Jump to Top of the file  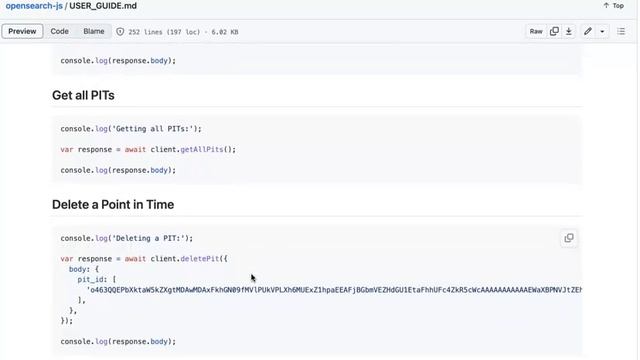613,6
